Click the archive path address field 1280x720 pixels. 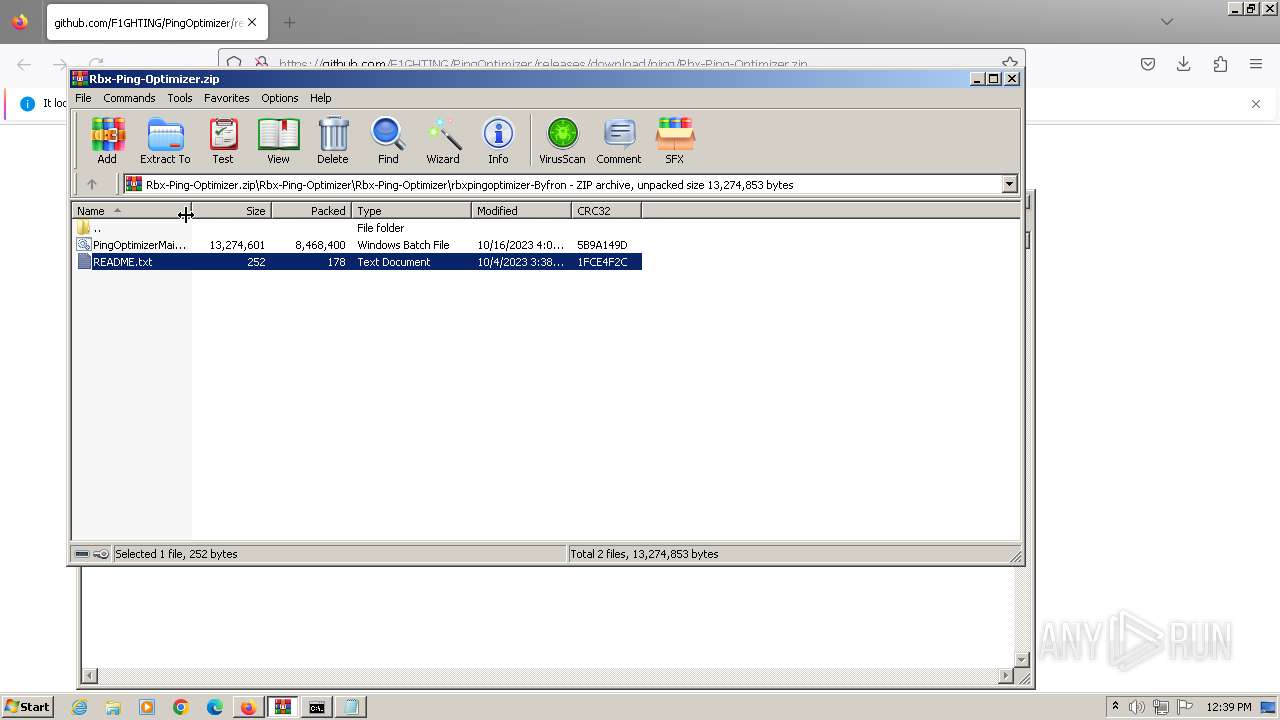[x=563, y=184]
